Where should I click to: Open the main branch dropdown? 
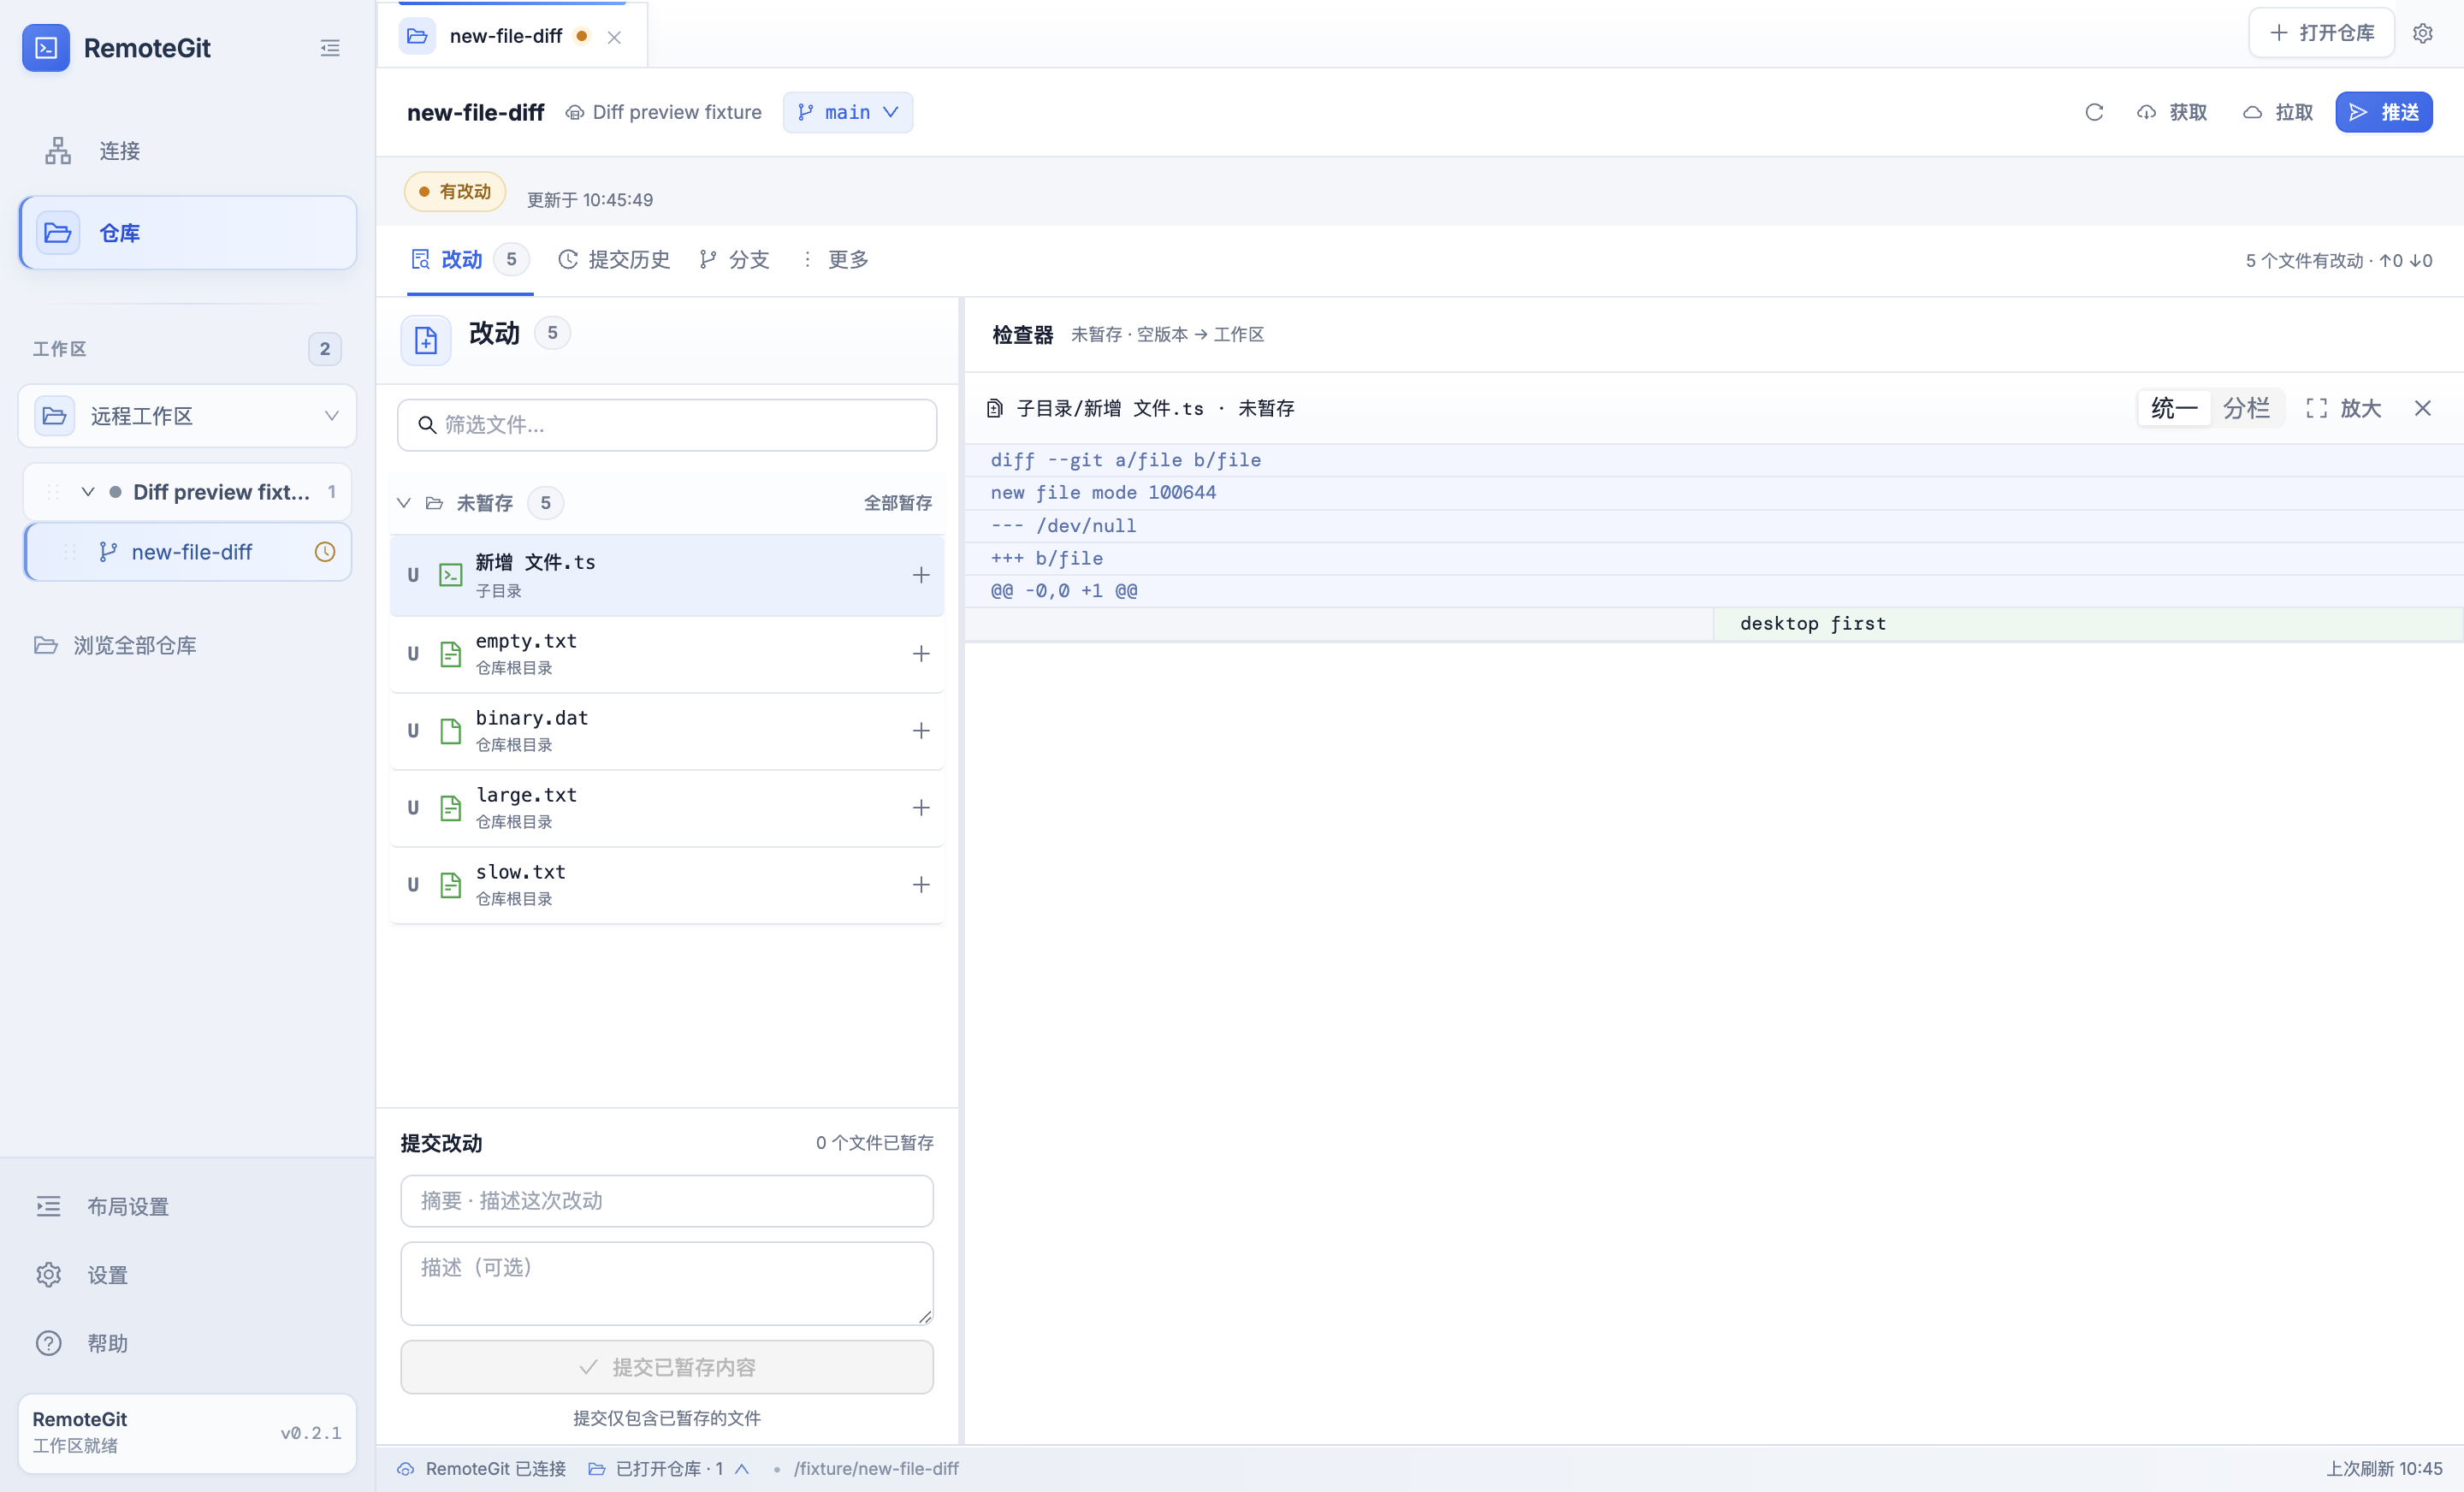pos(848,112)
